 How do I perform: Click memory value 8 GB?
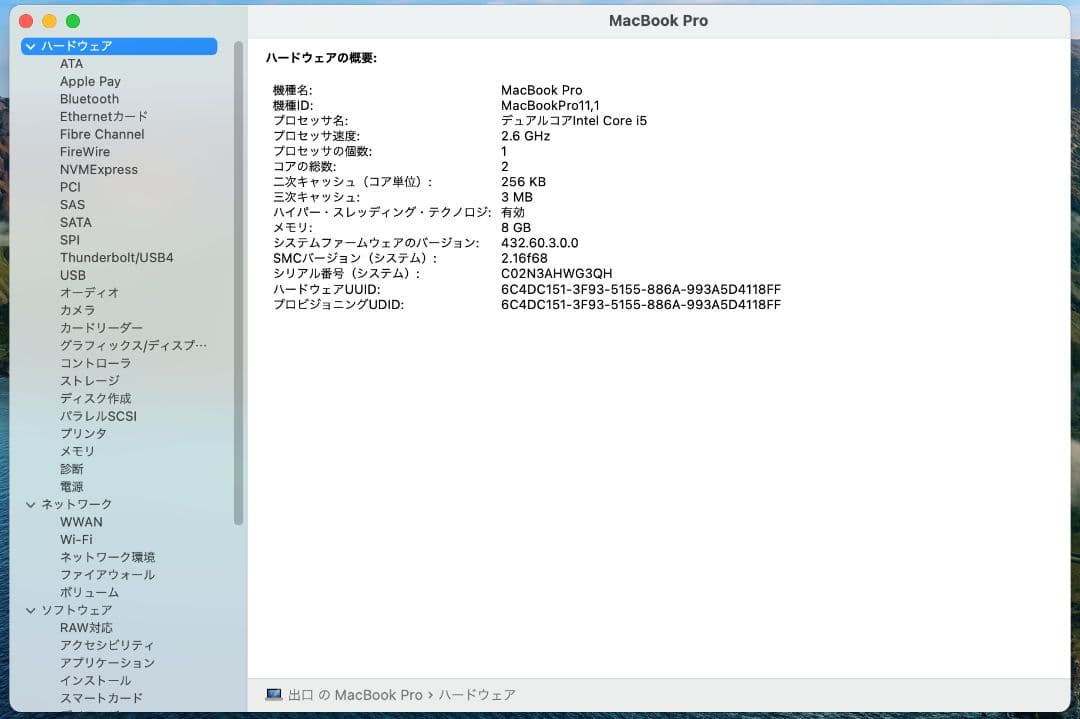516,227
